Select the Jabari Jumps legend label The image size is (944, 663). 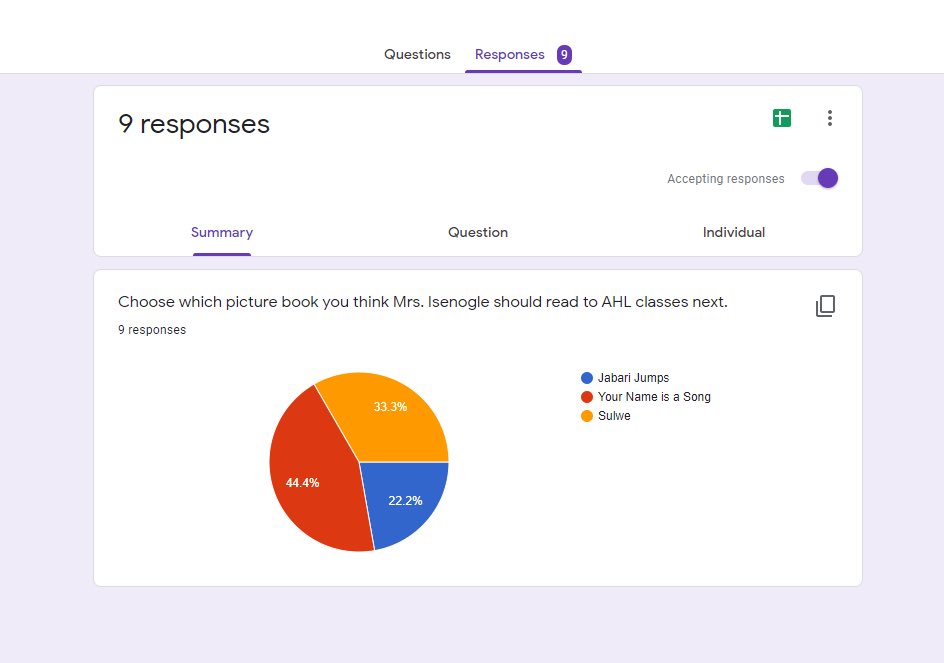[x=633, y=378]
